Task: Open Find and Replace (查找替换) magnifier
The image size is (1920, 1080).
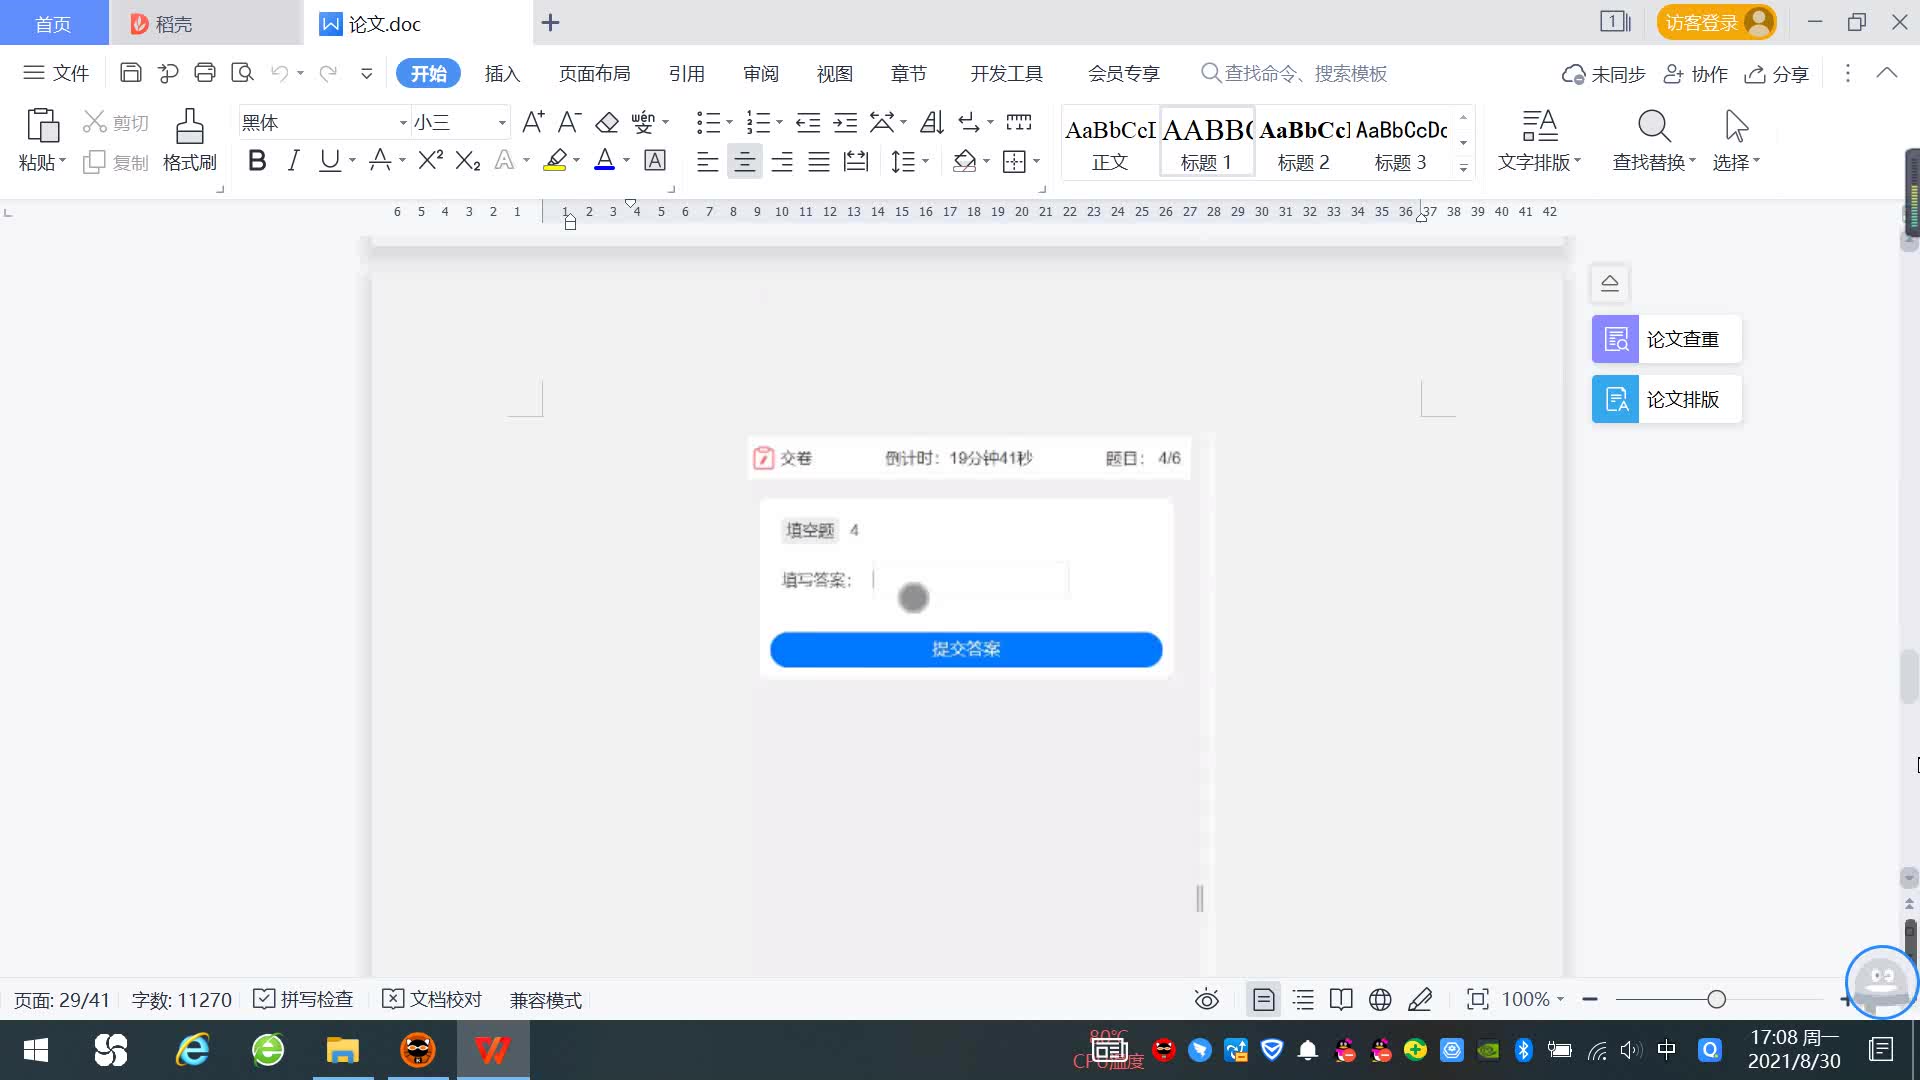Action: click(1653, 127)
